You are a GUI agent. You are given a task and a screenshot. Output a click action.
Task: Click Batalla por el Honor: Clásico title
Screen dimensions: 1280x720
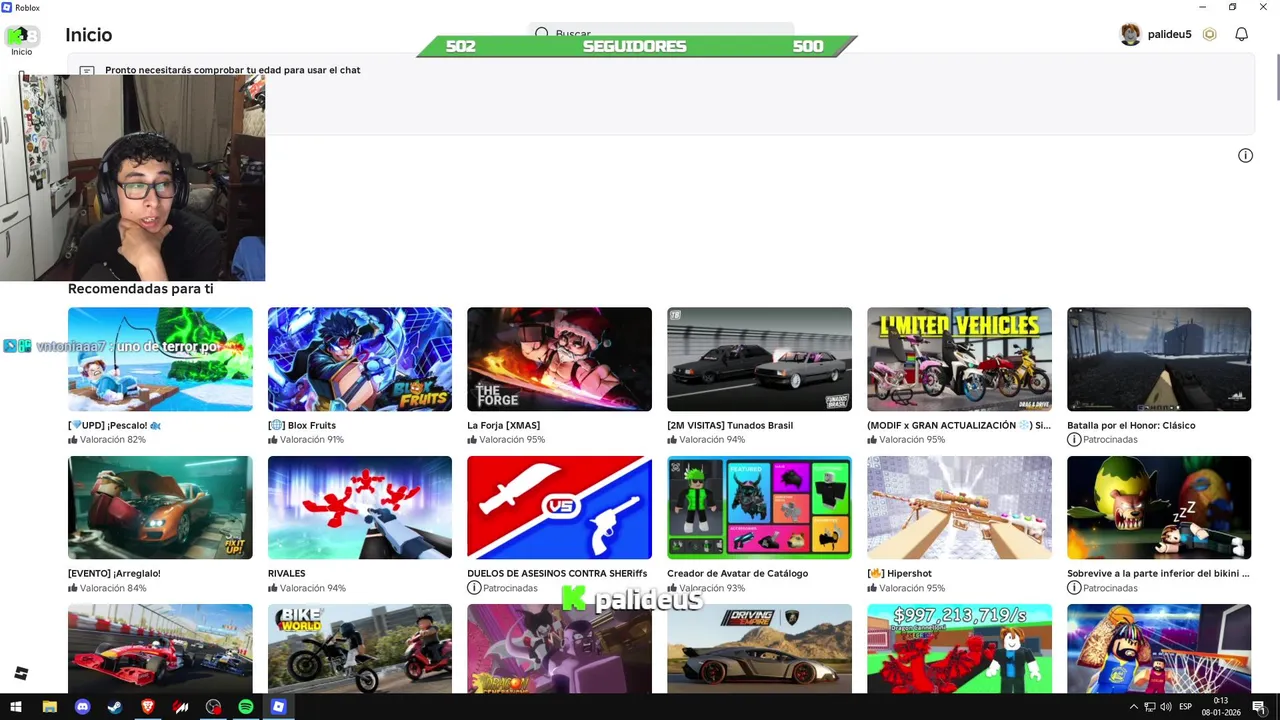click(x=1131, y=425)
